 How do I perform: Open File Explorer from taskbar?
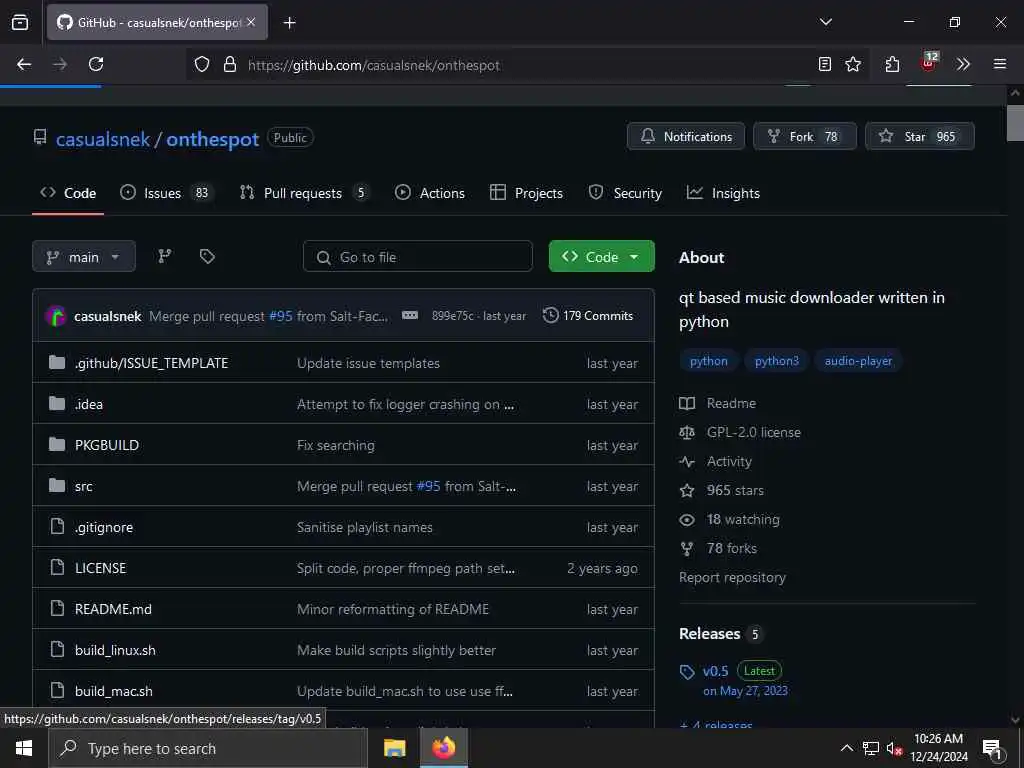pos(394,748)
